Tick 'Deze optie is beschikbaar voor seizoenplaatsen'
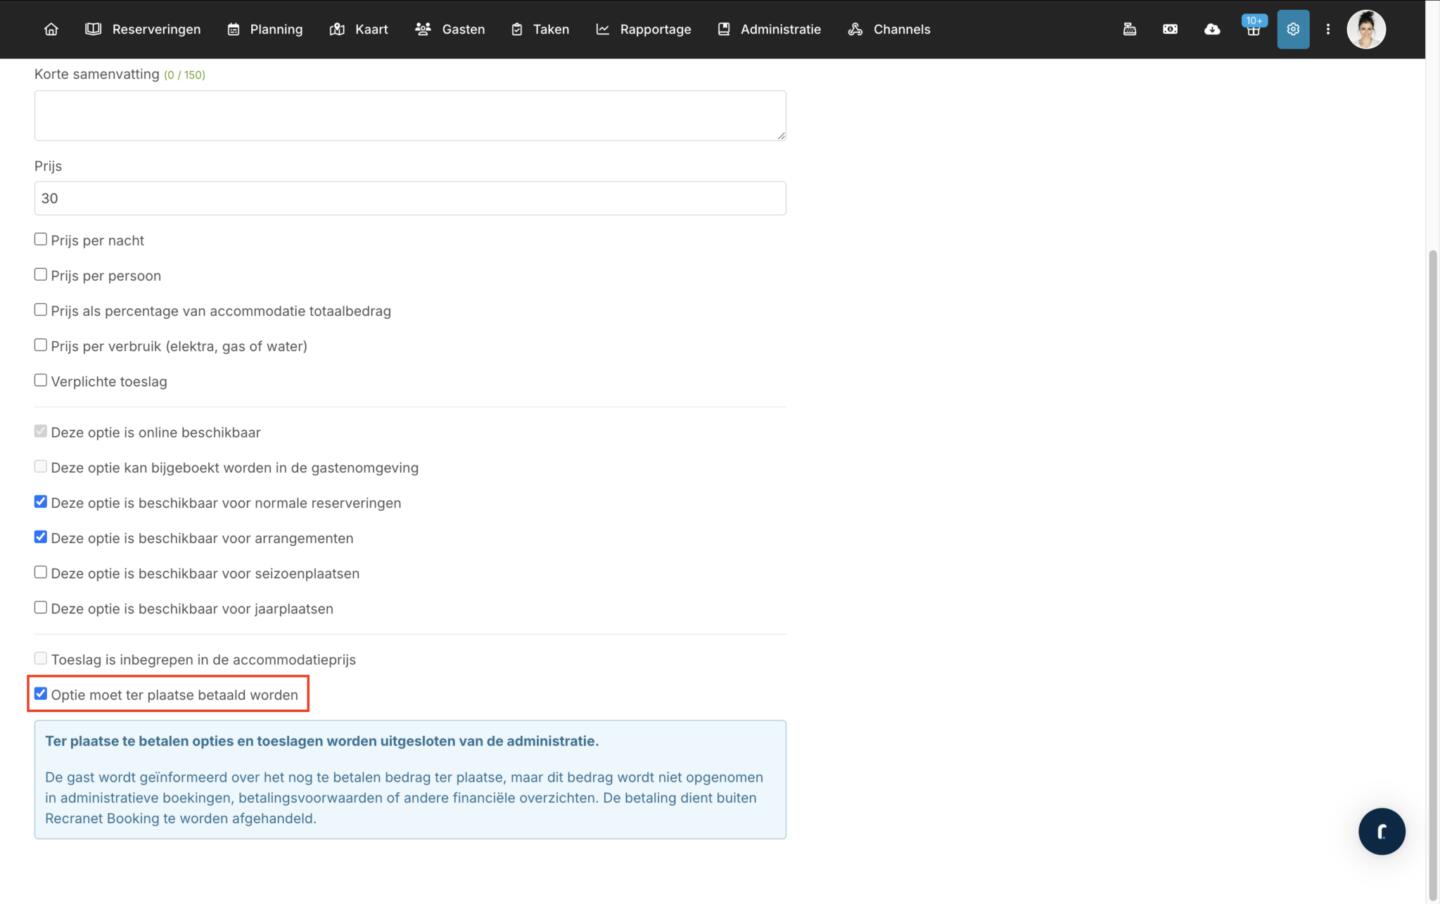1440x904 pixels. 41,572
